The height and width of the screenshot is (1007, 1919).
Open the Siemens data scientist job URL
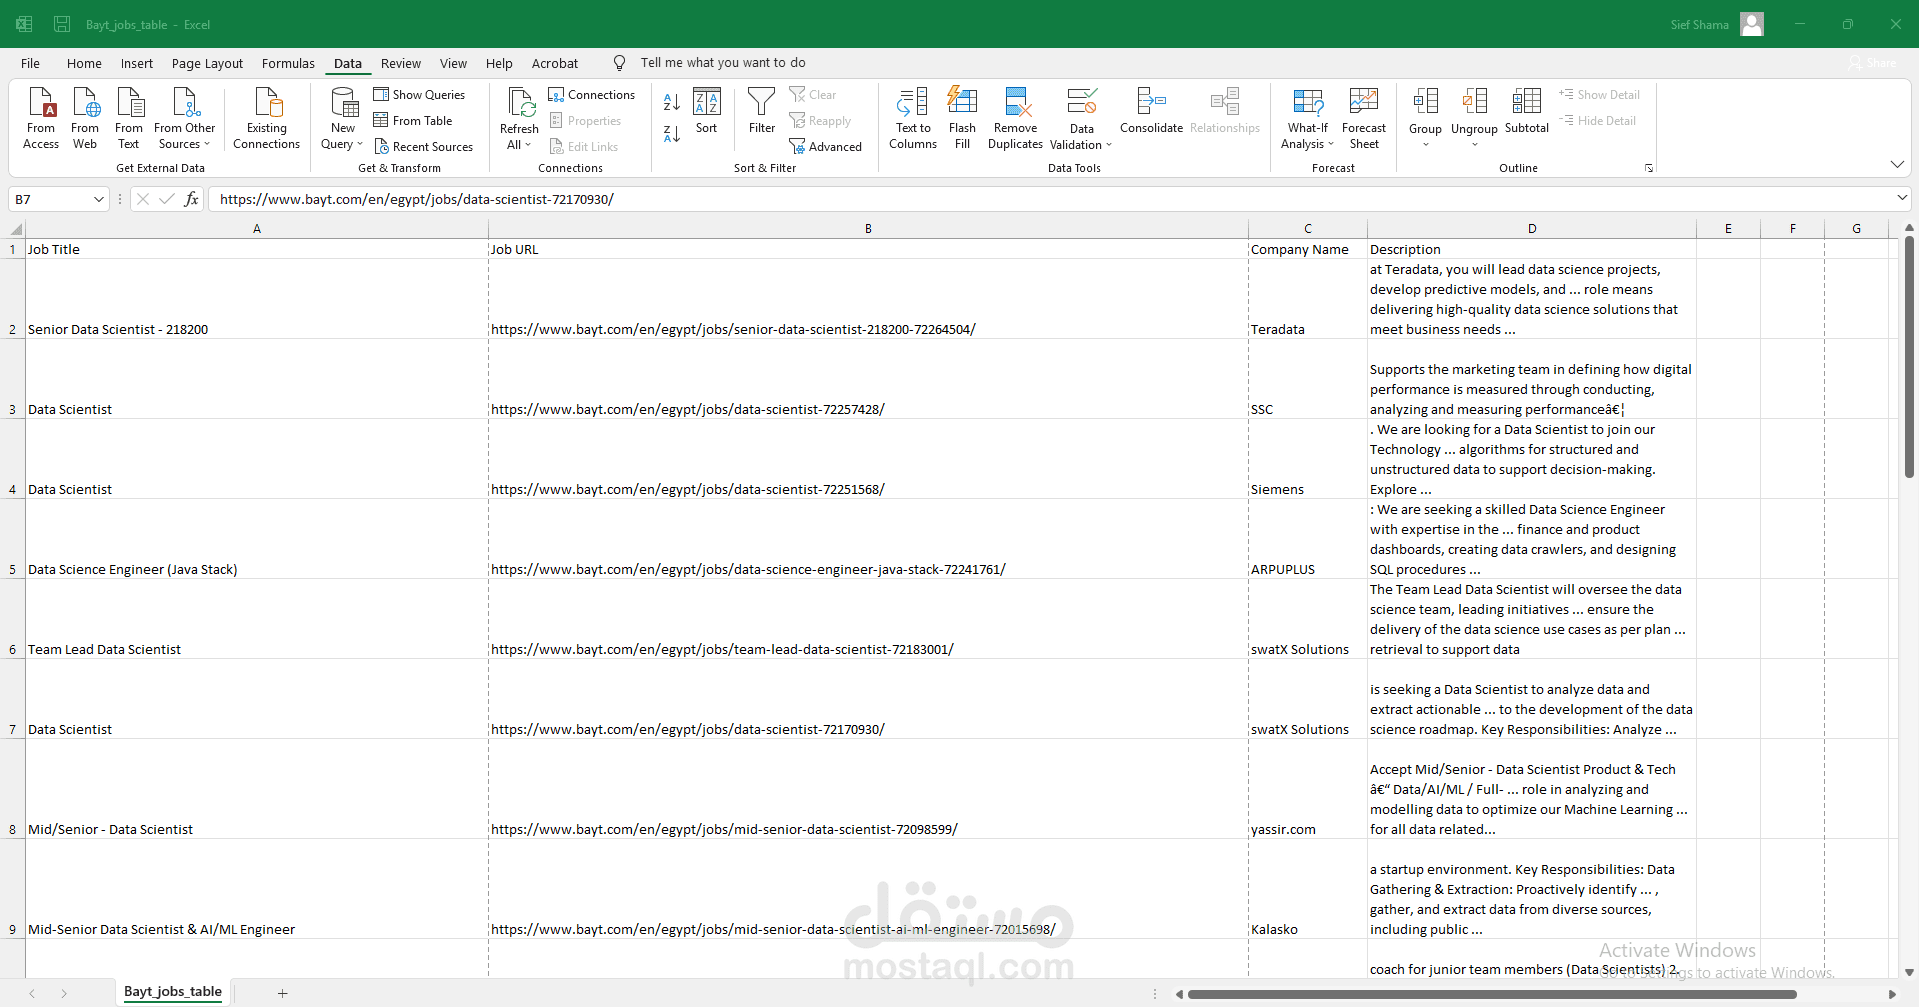pos(688,489)
